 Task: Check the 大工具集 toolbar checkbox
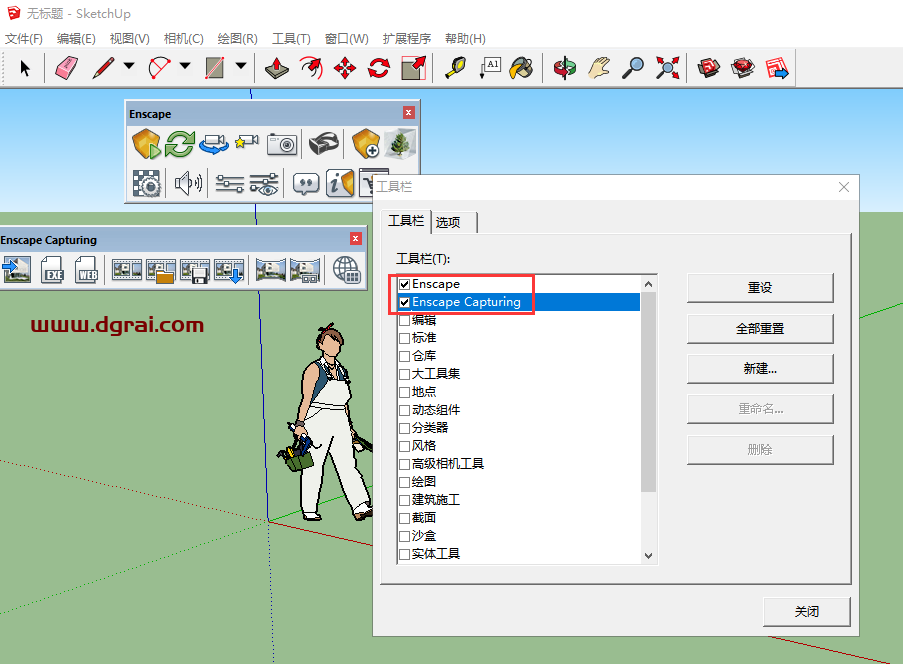(x=404, y=374)
